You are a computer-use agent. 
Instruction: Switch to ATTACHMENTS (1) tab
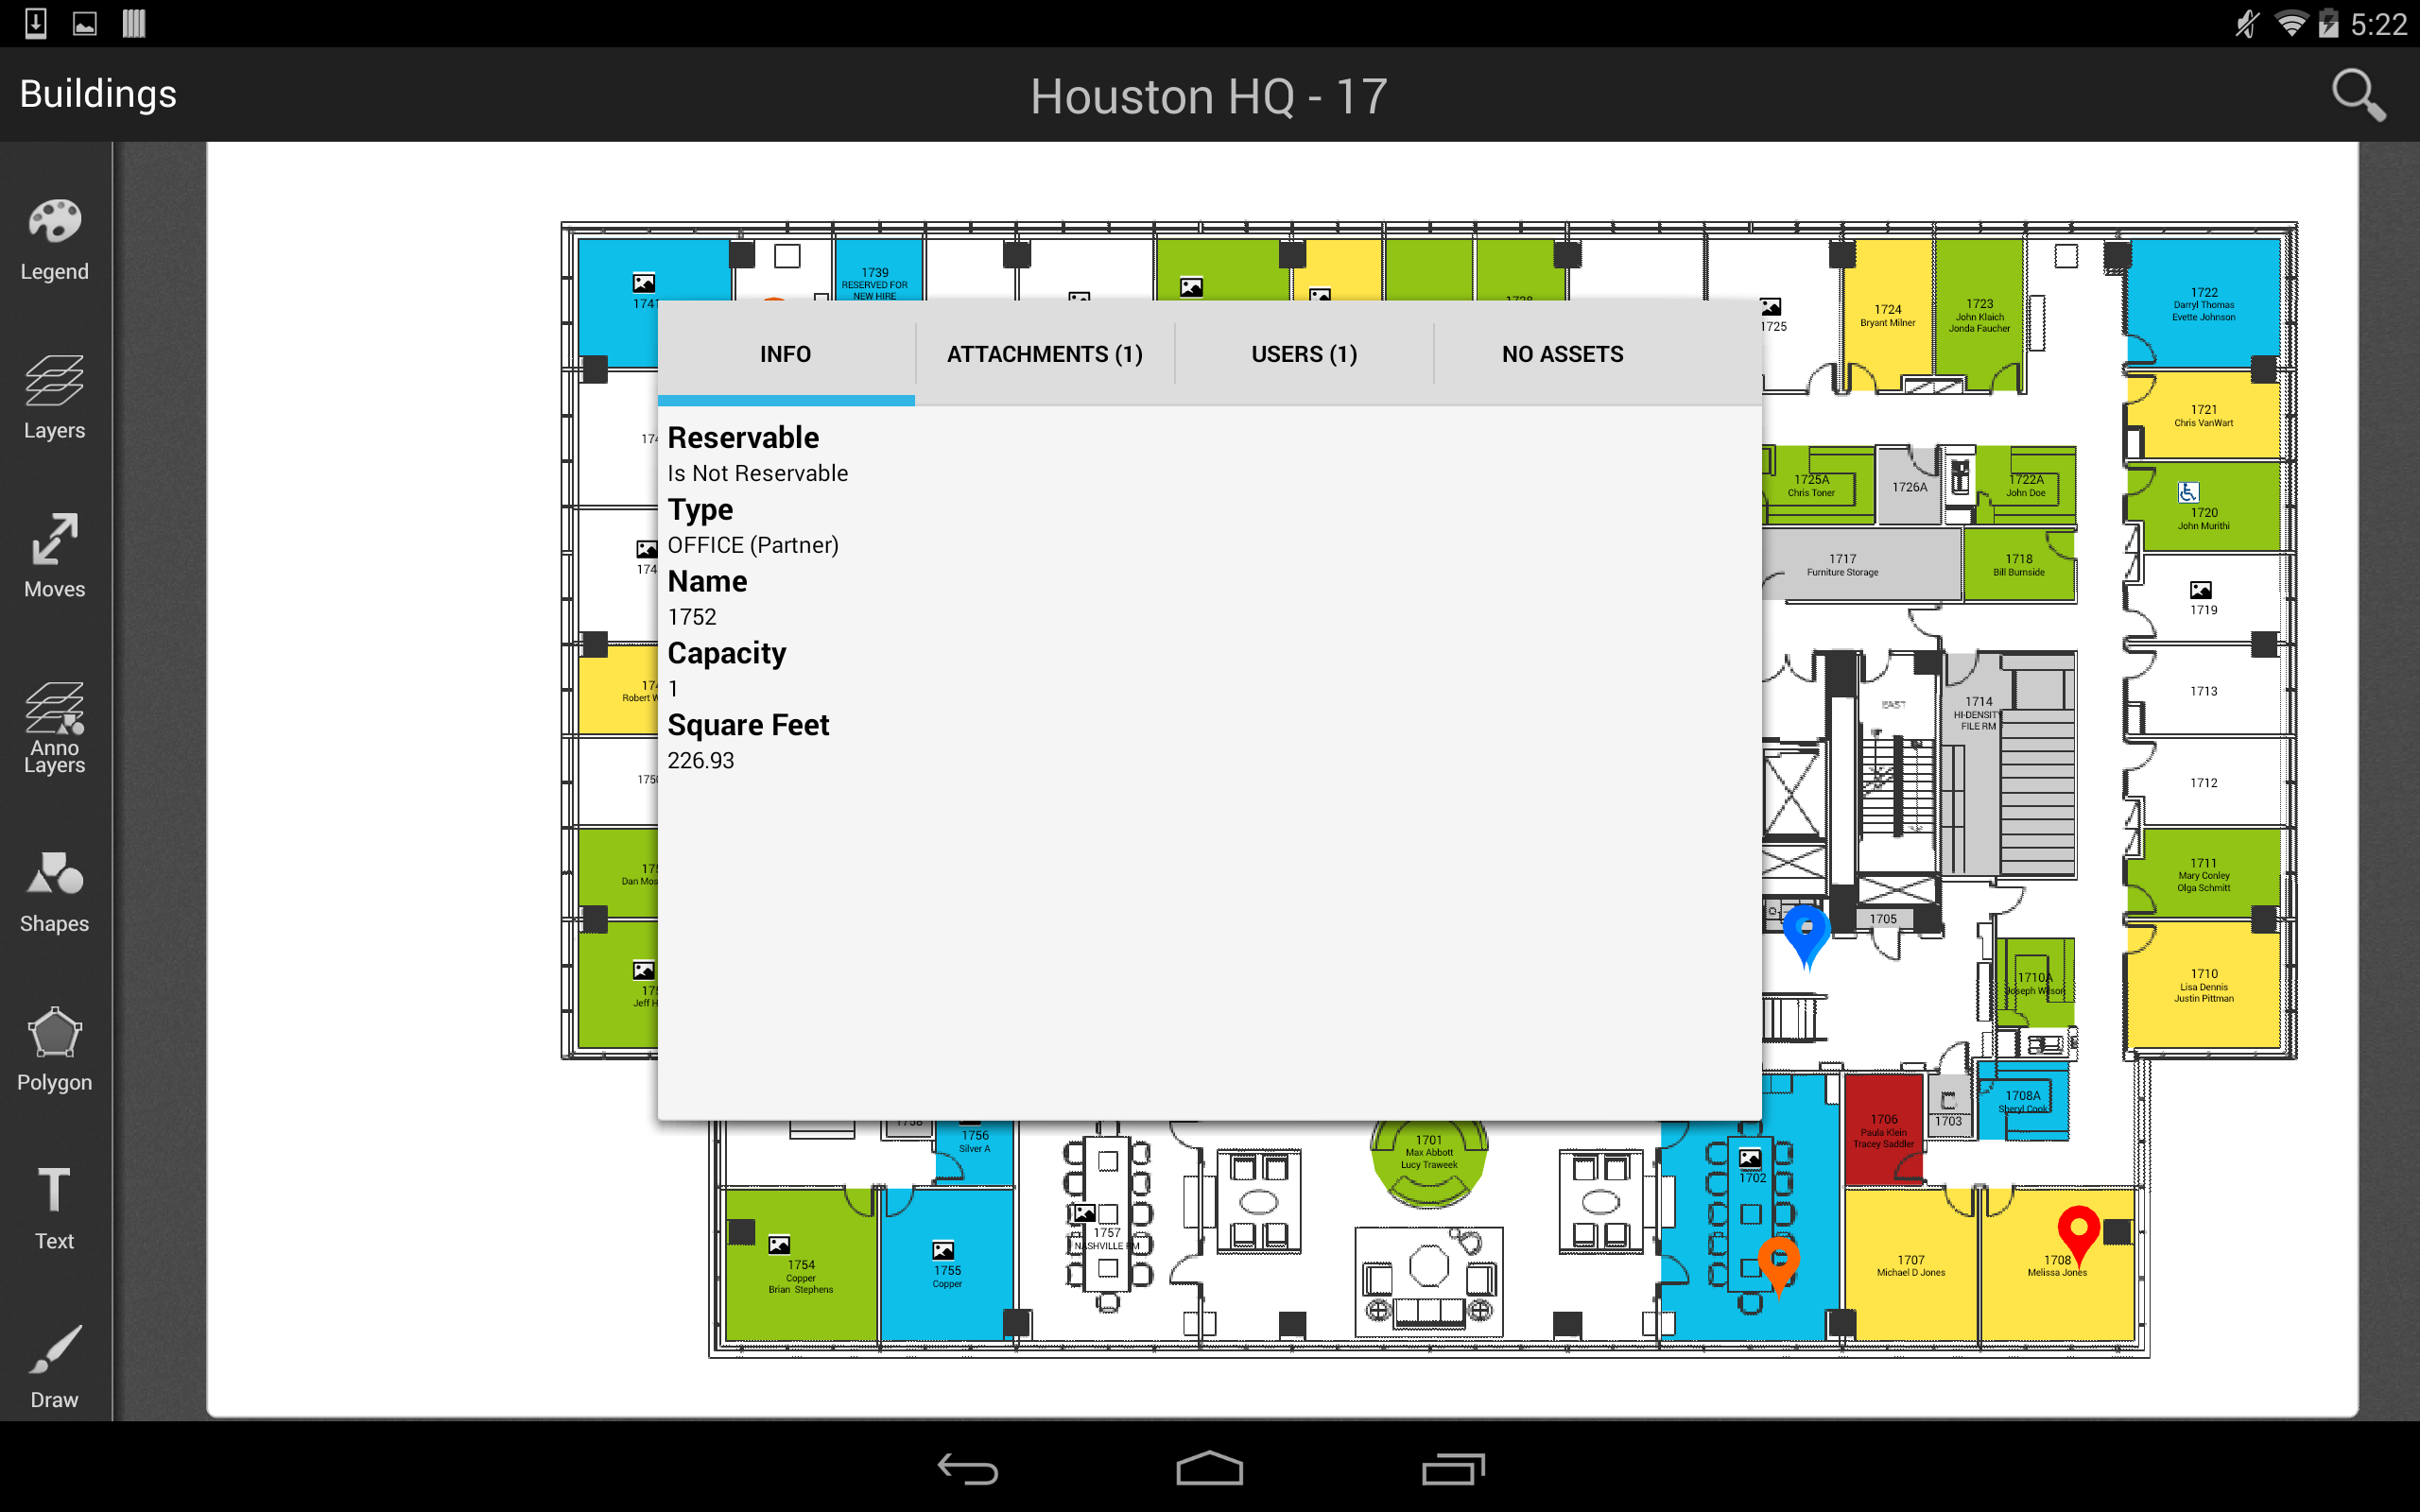1044,355
